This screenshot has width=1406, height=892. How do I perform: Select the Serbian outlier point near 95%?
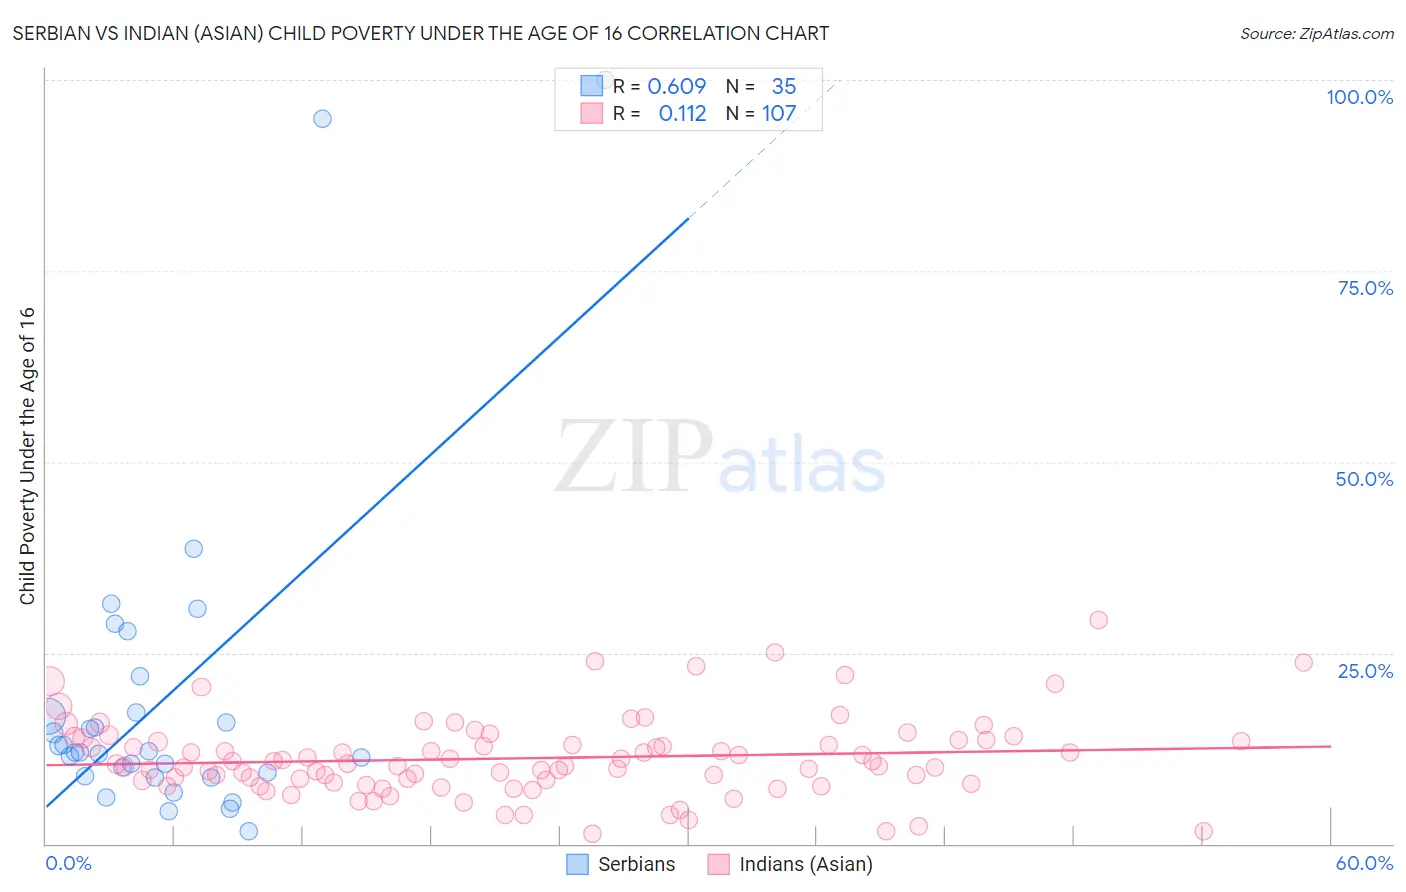[322, 118]
